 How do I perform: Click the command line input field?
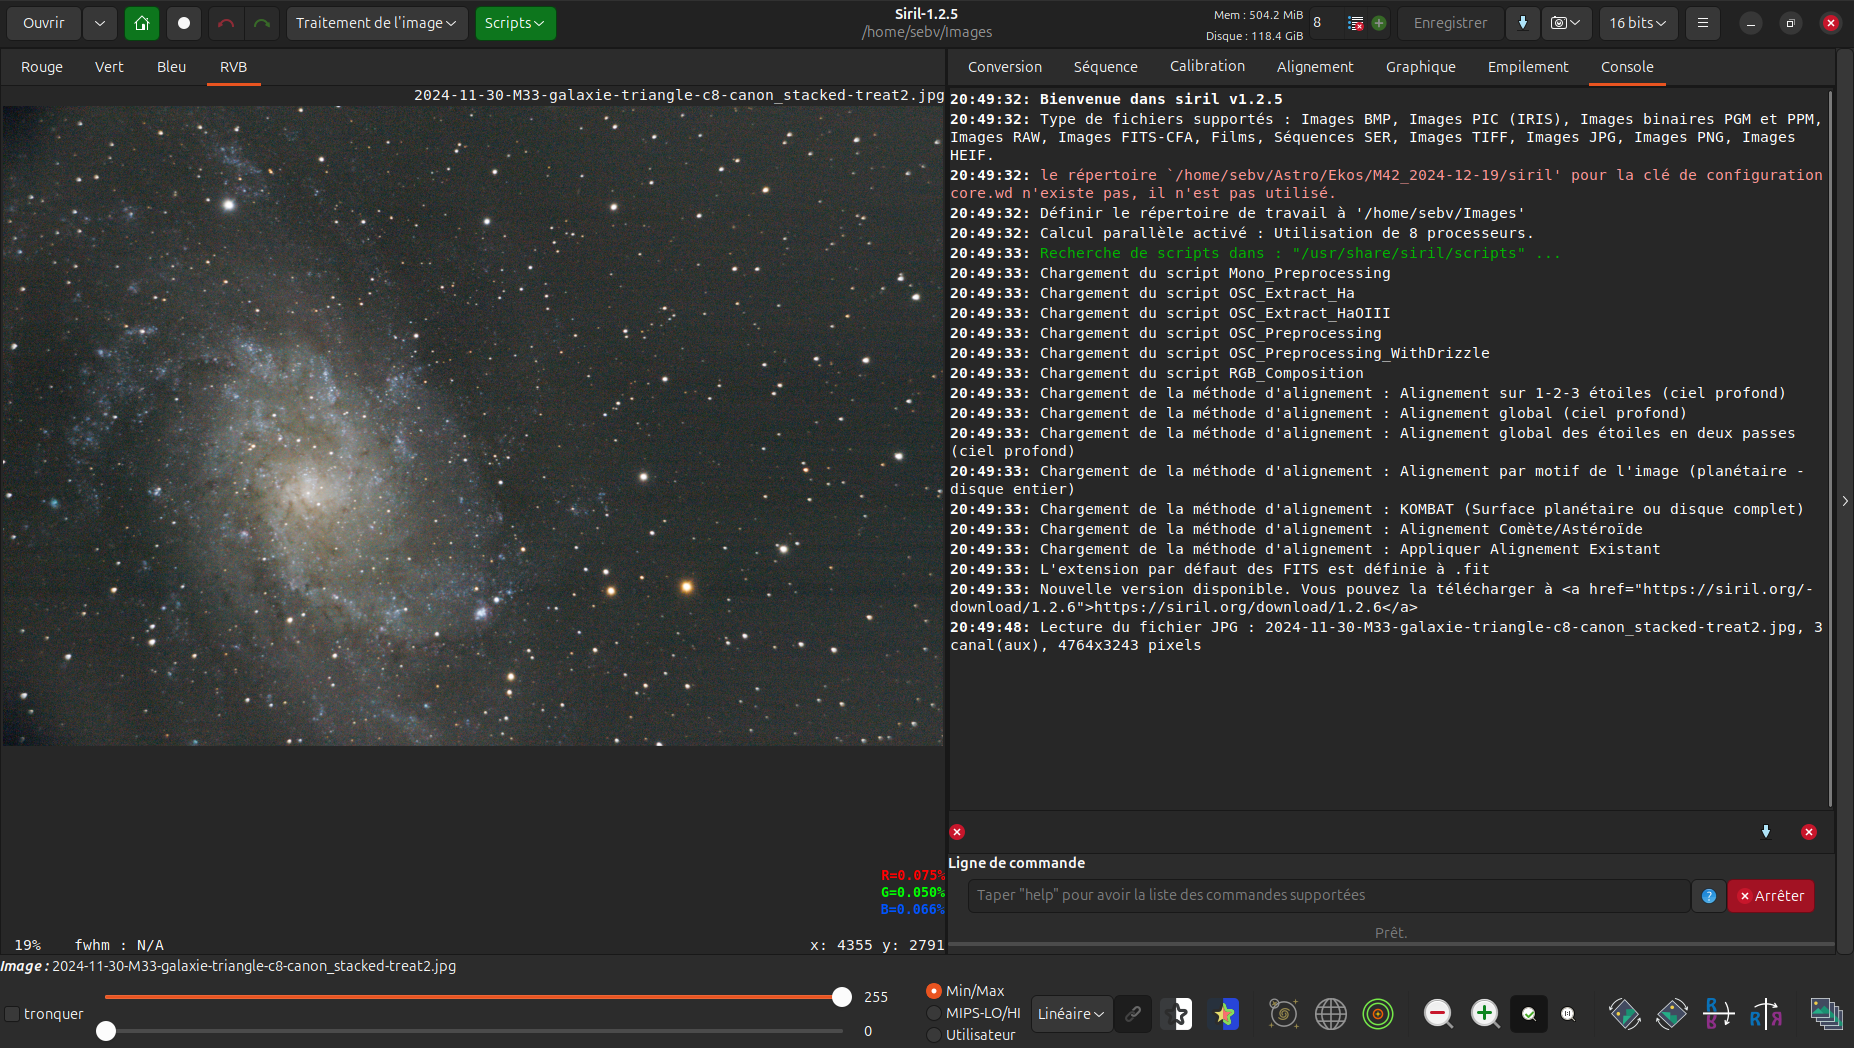1328,895
